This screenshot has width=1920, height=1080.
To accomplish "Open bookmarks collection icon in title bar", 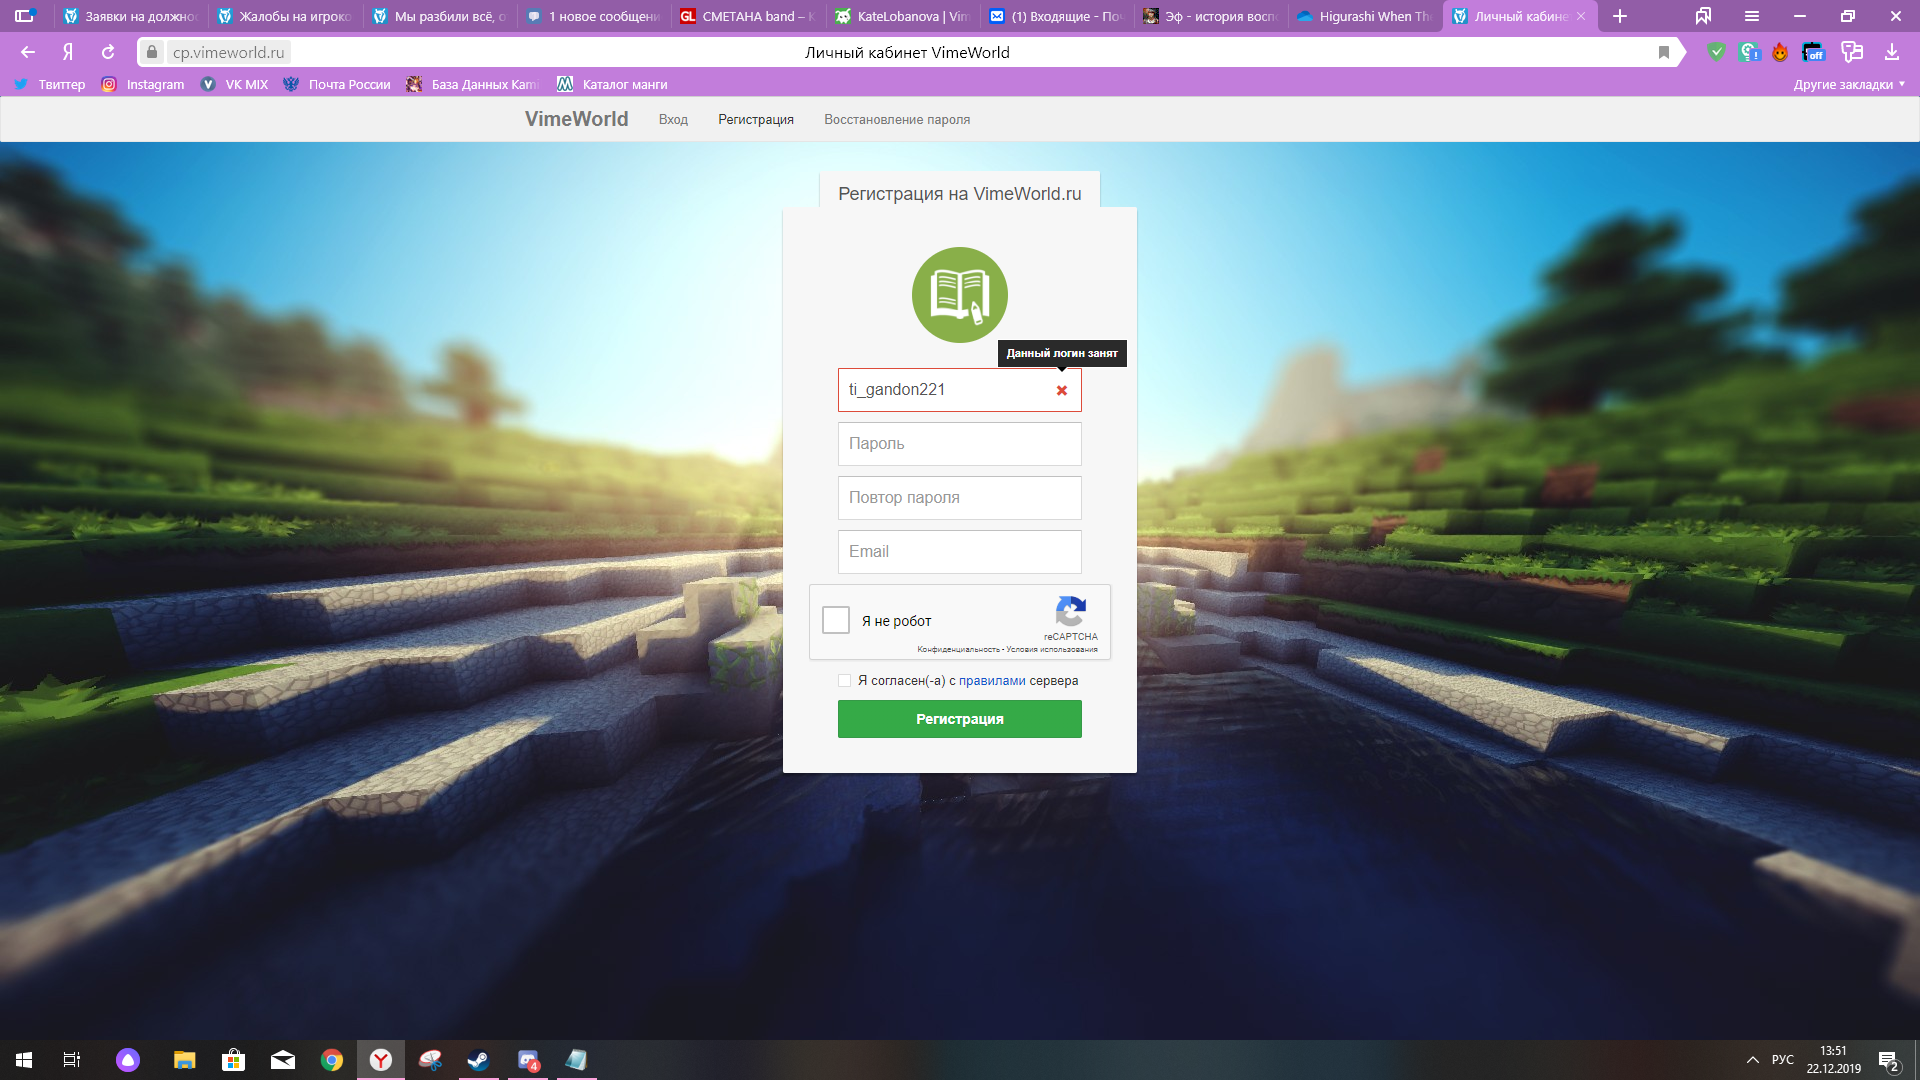I will tap(1703, 16).
